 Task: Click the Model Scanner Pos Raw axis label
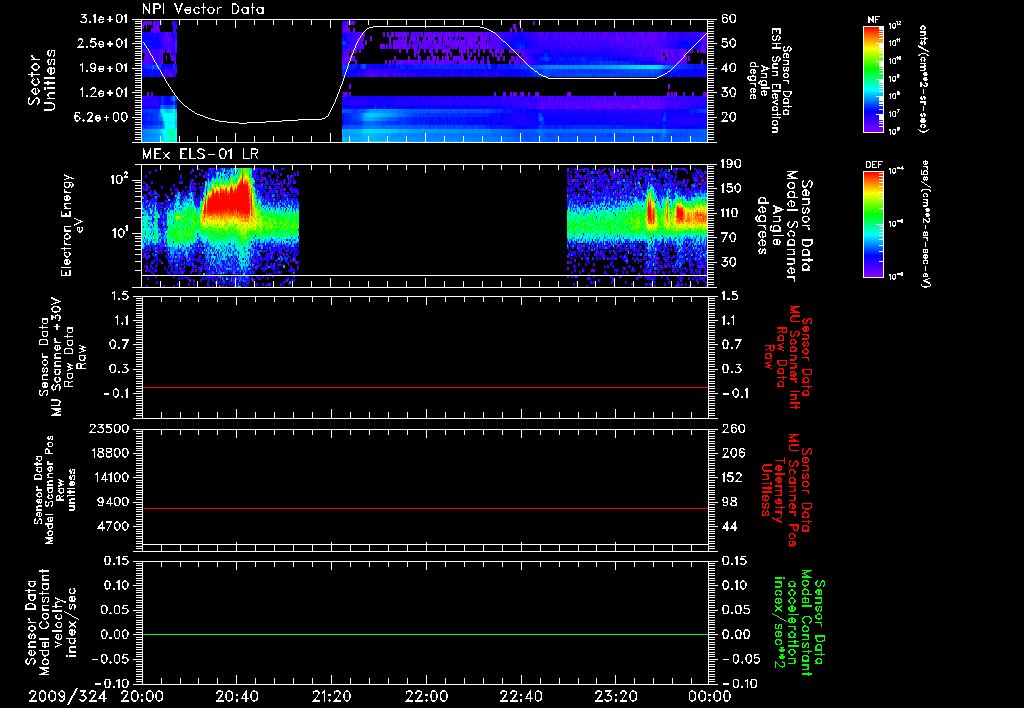click(x=56, y=490)
